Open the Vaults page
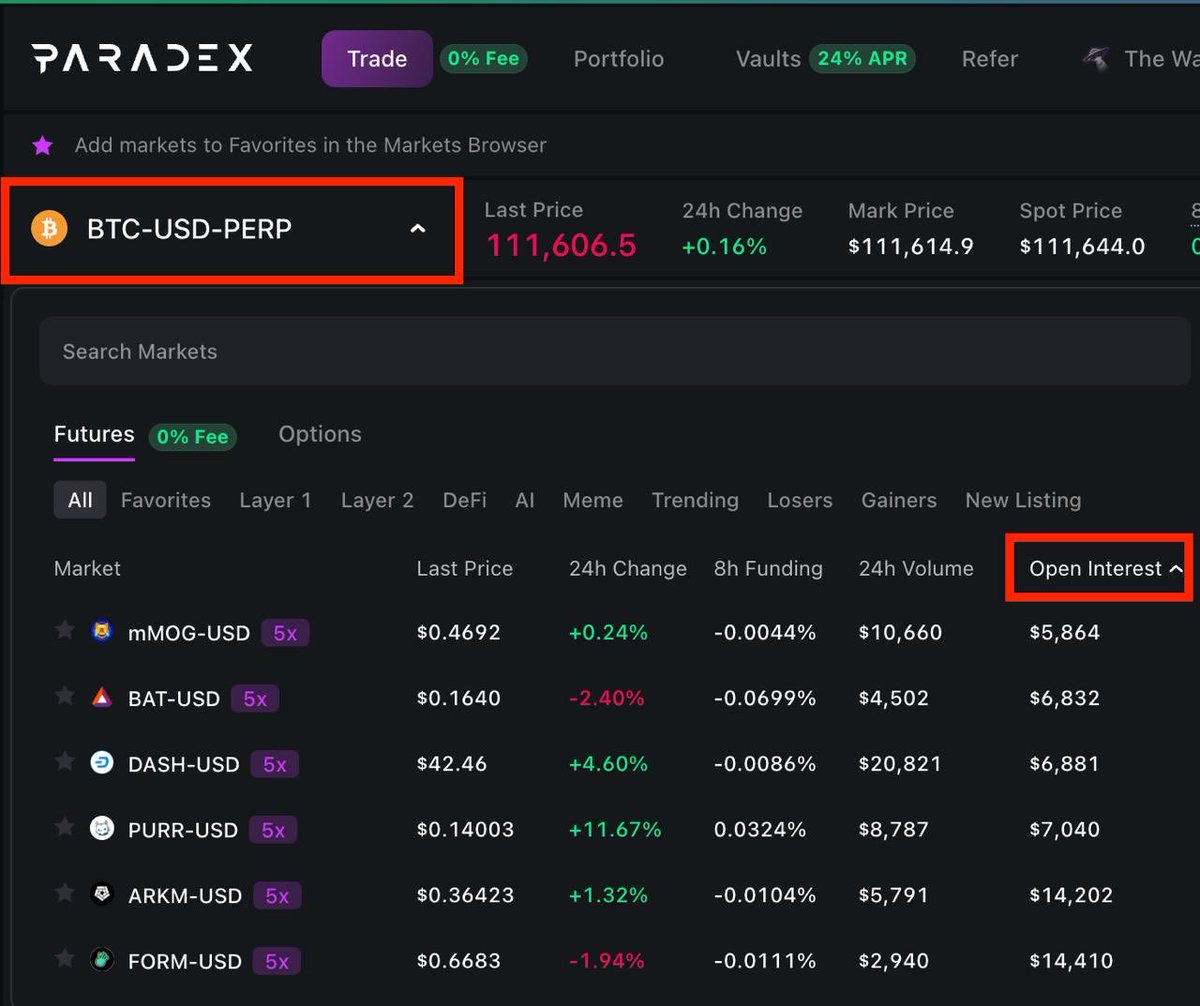 (x=768, y=59)
